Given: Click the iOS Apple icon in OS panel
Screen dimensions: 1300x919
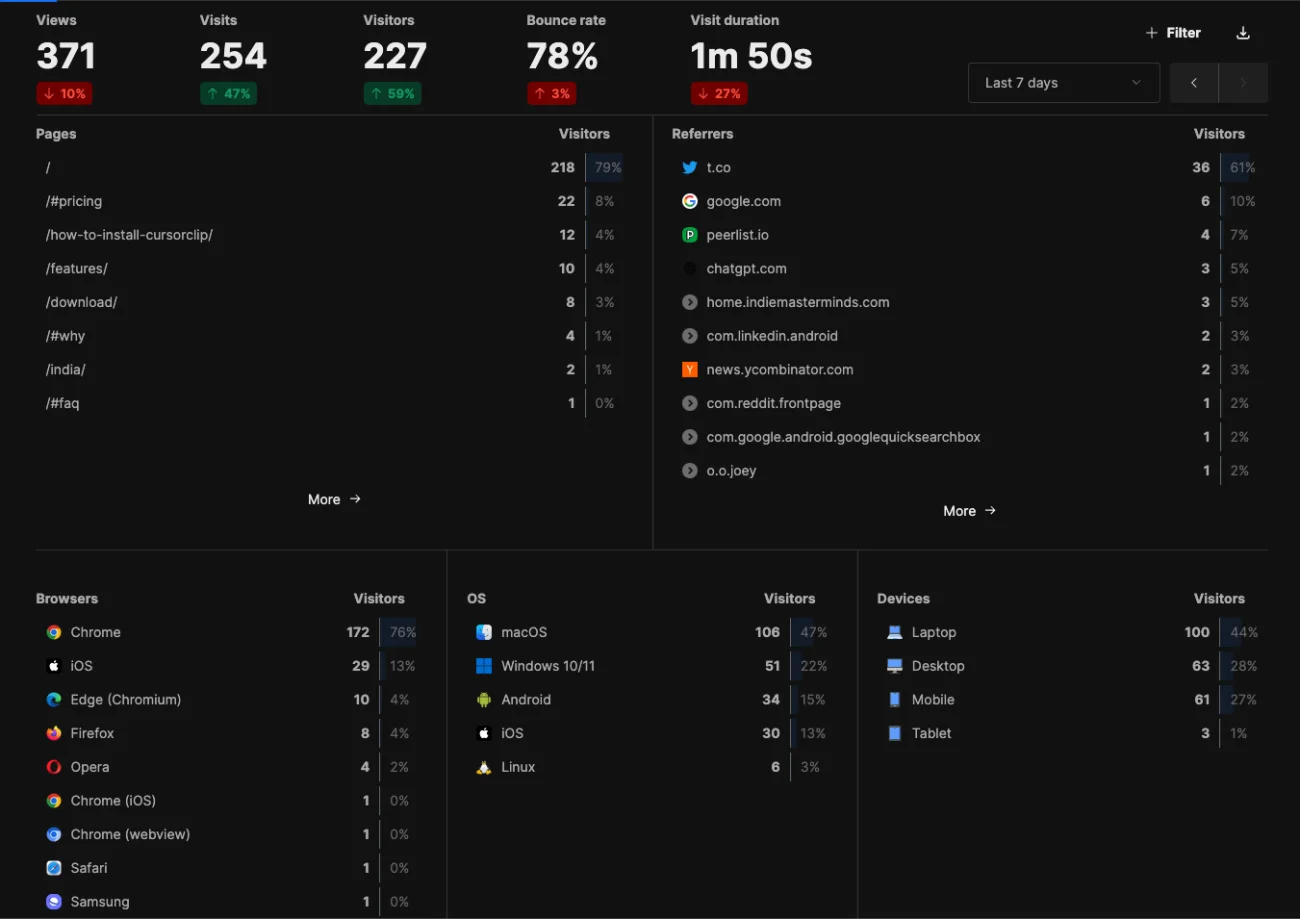Looking at the screenshot, I should click(x=484, y=733).
